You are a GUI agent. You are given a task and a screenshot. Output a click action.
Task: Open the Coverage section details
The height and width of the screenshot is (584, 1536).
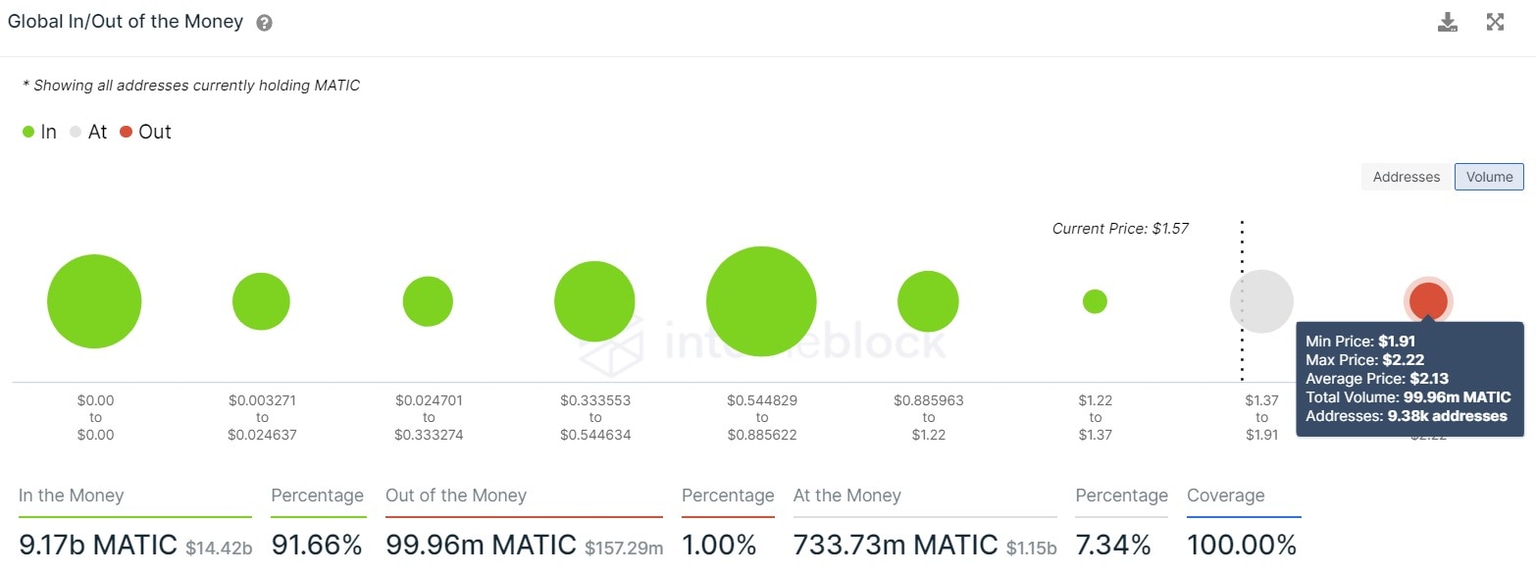(1226, 495)
